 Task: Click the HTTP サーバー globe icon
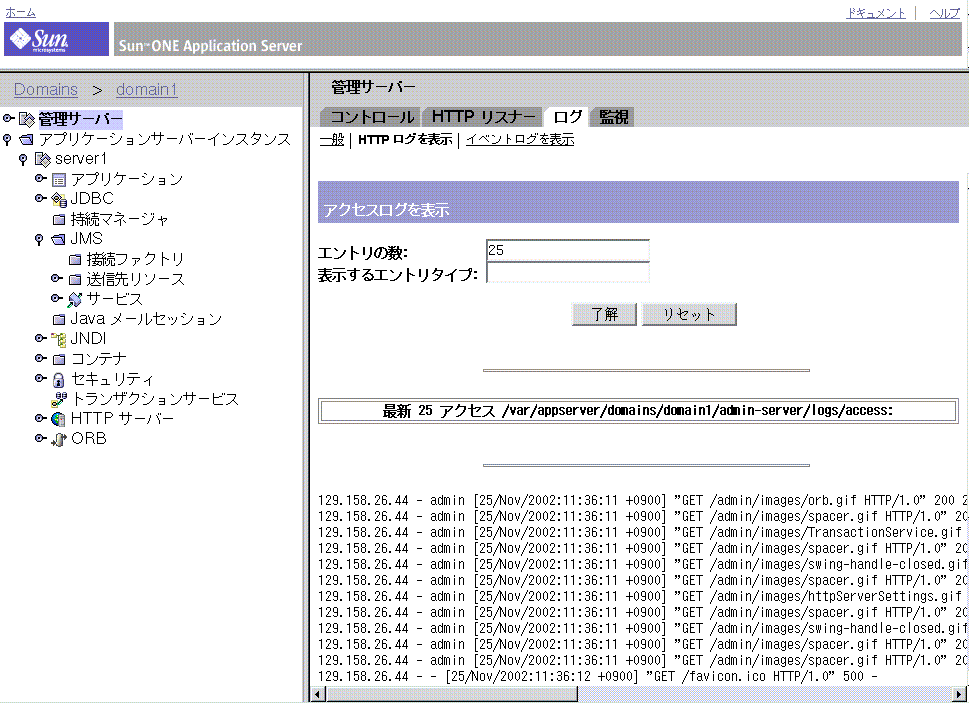pos(59,419)
